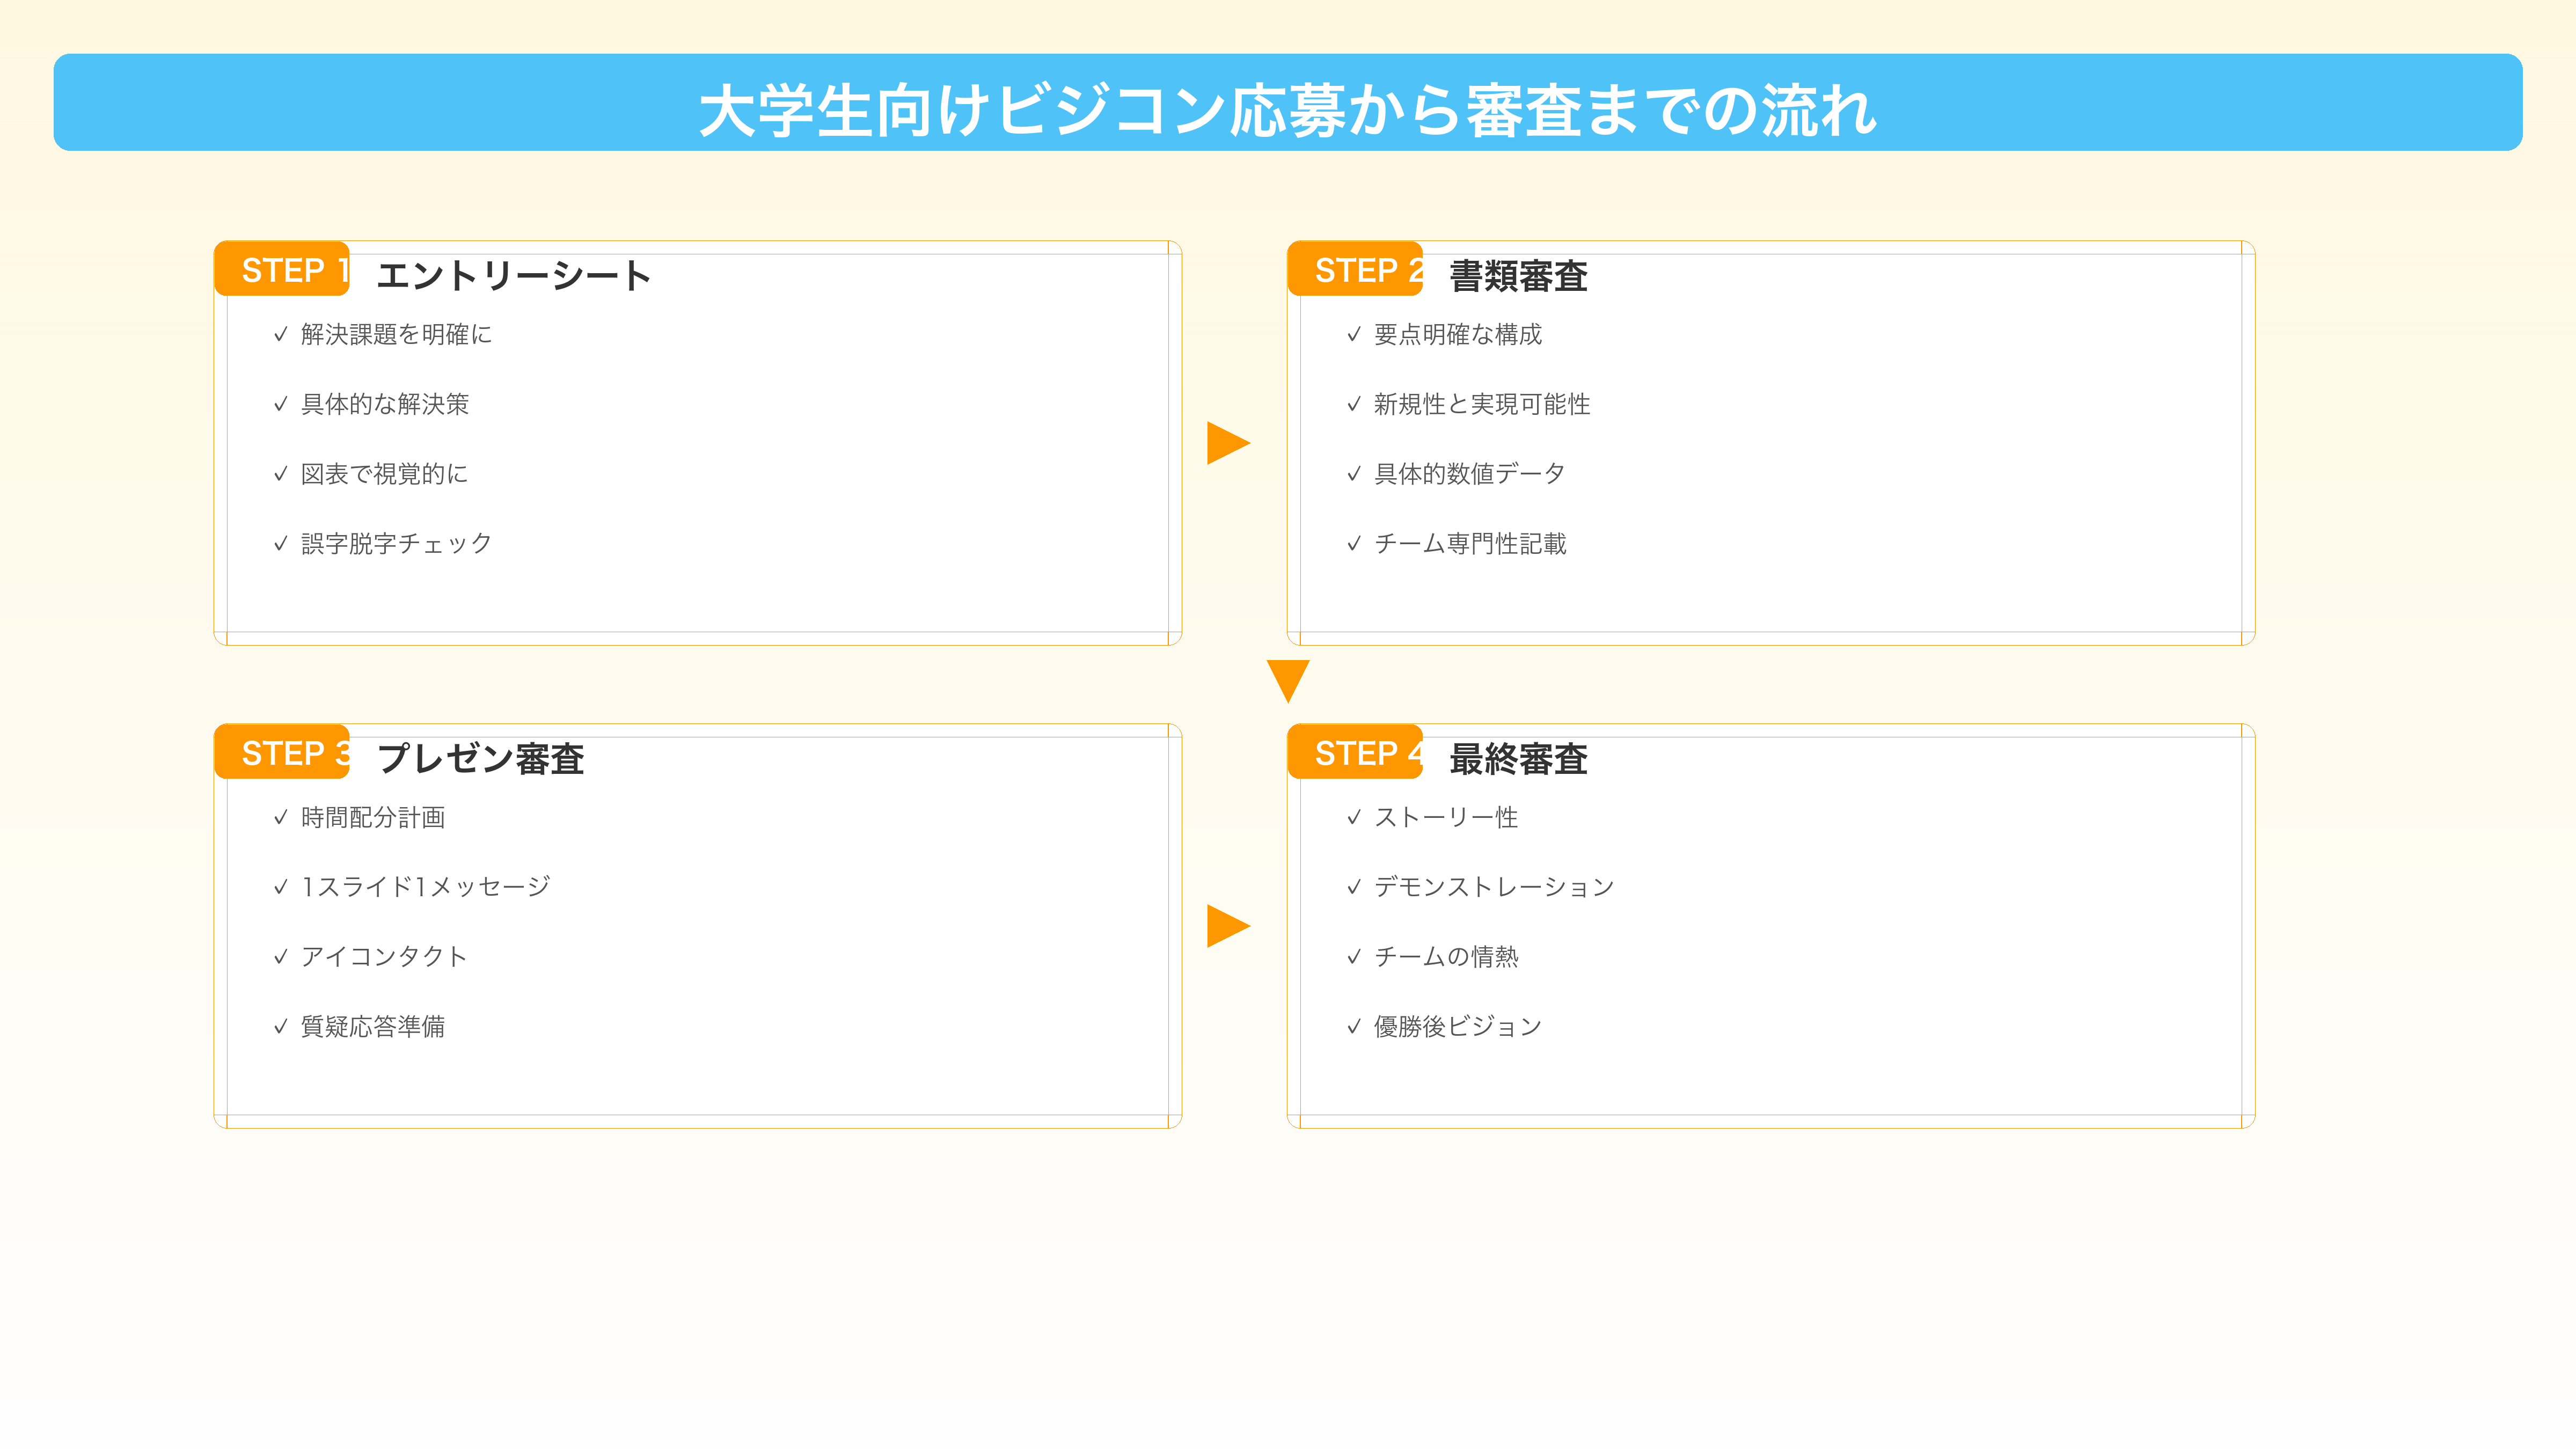This screenshot has width=2576, height=1449.
Task: Select the STEP 4 orange badge
Action: click(x=1355, y=752)
